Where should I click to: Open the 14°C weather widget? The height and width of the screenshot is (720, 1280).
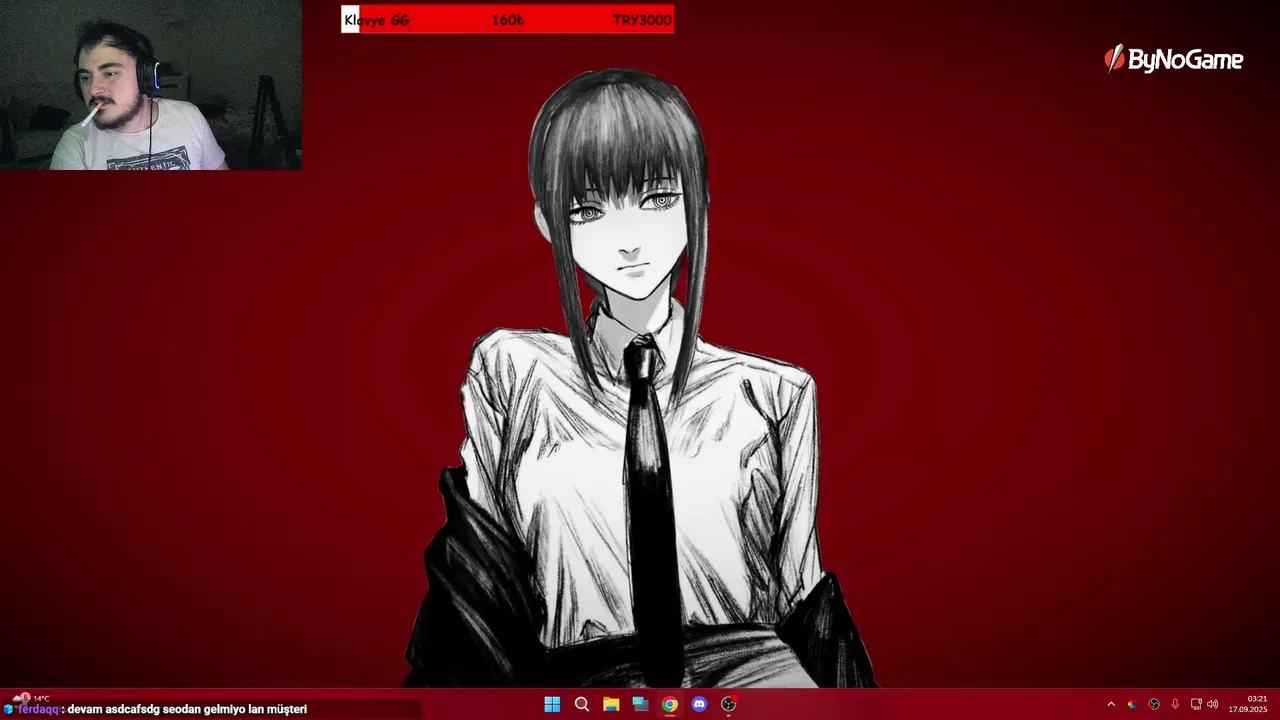pos(30,698)
